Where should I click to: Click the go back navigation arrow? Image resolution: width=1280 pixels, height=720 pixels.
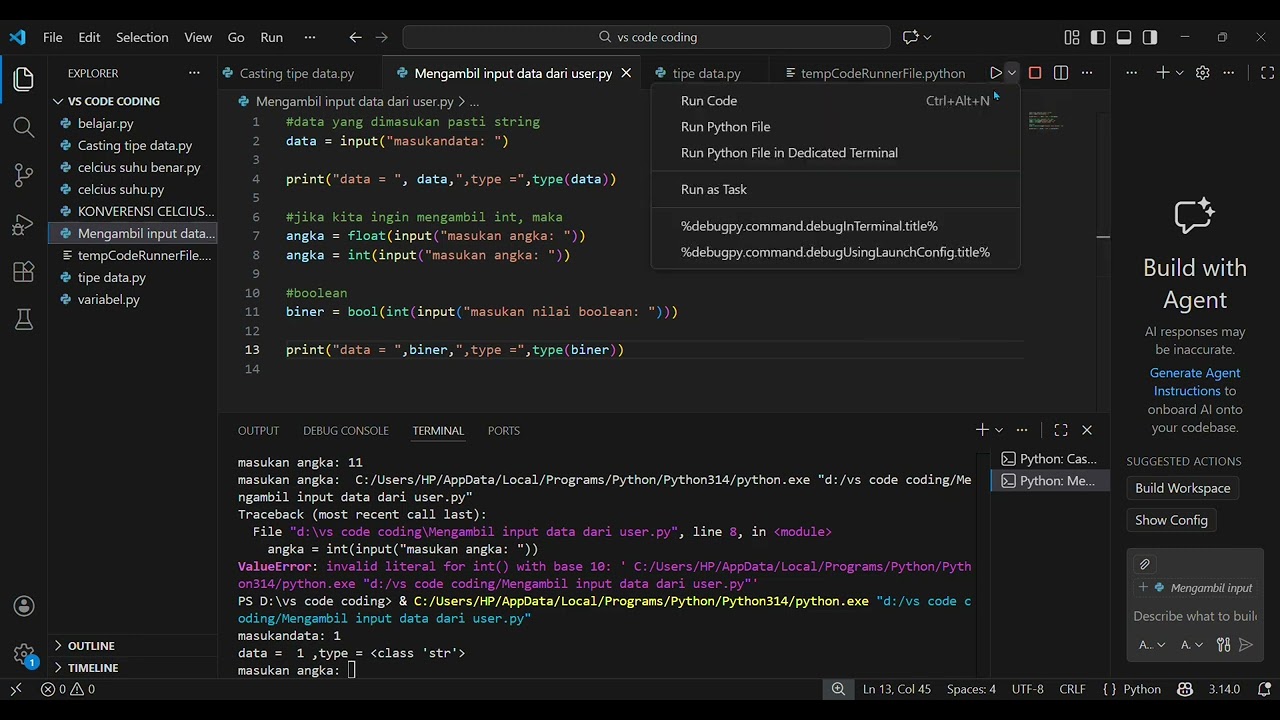355,37
